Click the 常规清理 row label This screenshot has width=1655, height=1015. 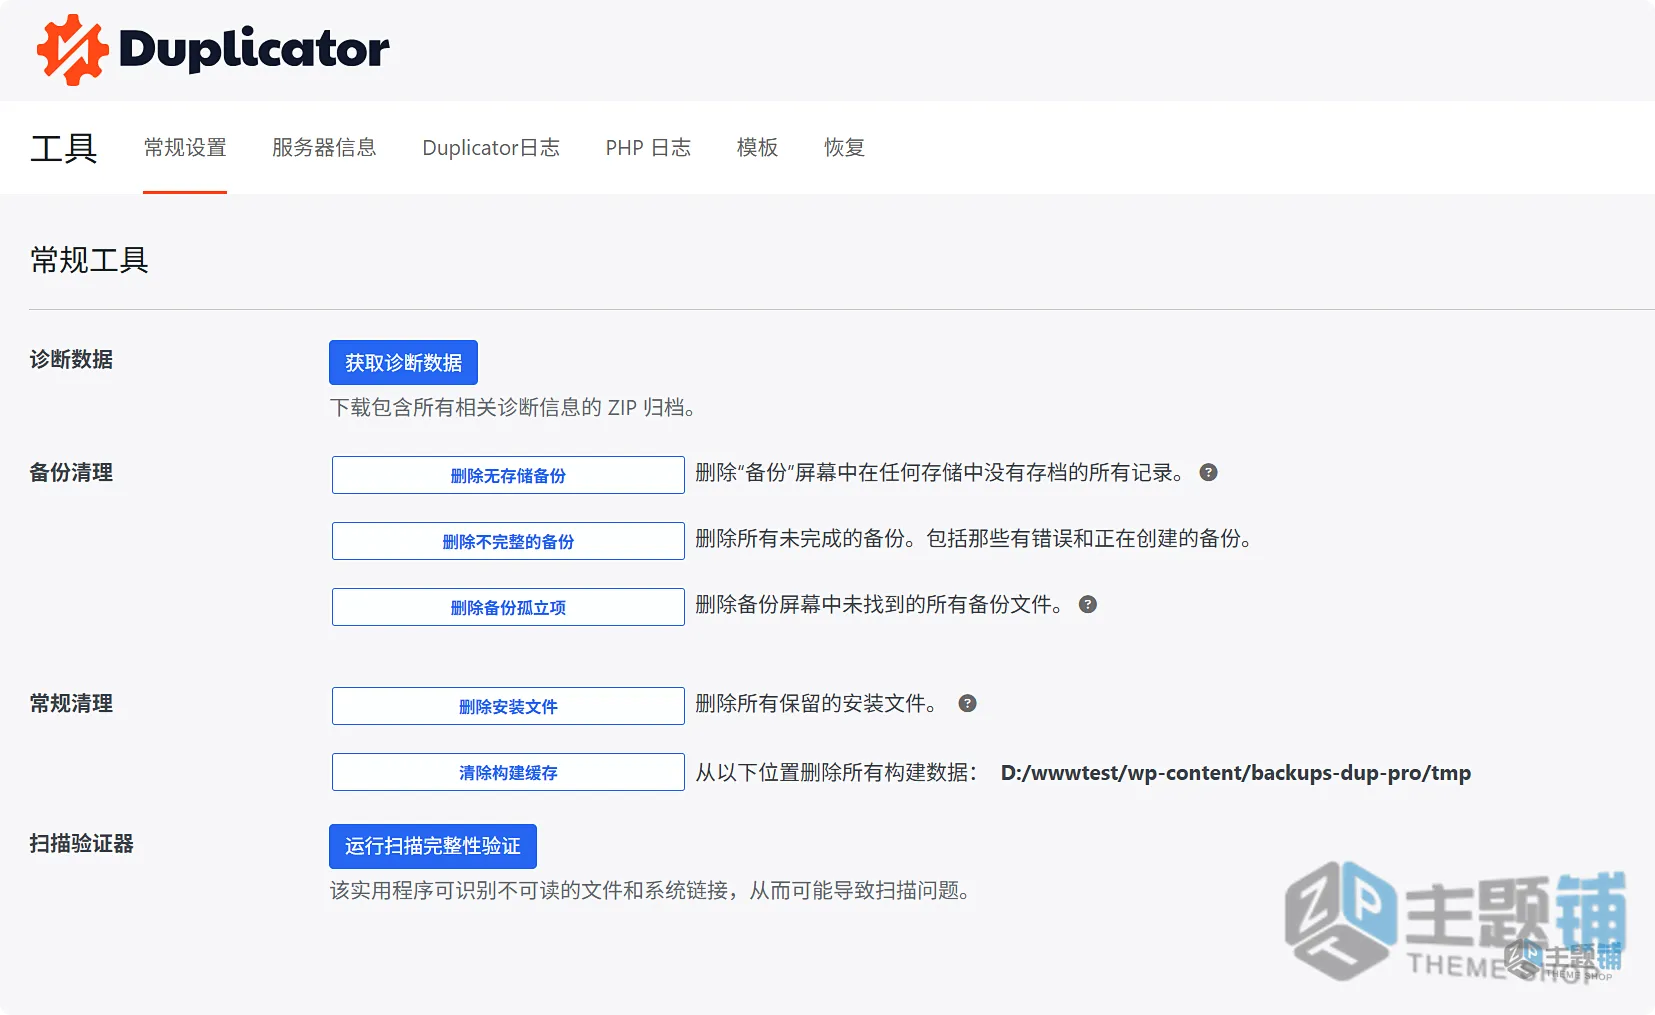pyautogui.click(x=71, y=704)
